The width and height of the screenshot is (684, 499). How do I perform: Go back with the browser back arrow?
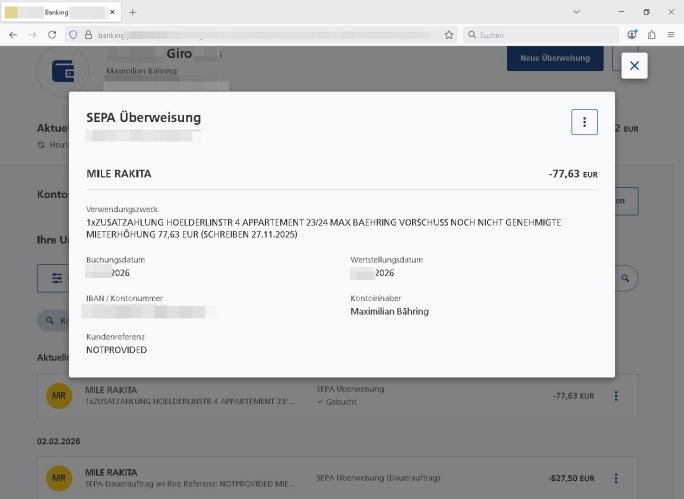coord(12,34)
